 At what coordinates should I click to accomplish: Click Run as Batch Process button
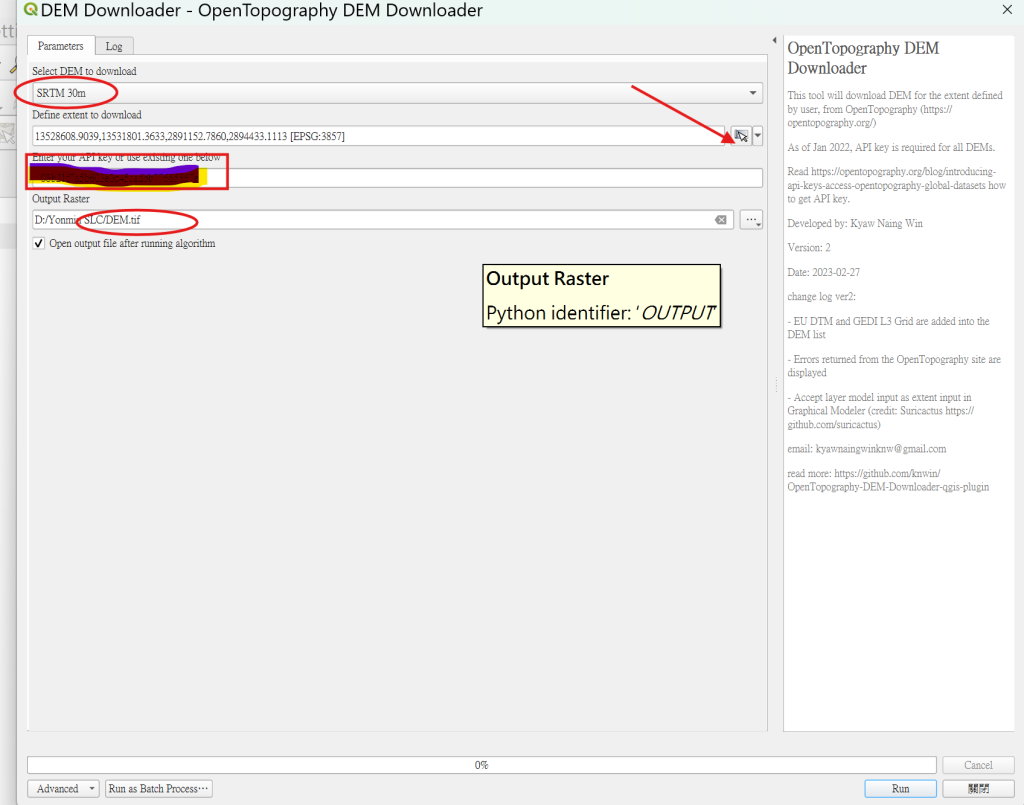[158, 789]
